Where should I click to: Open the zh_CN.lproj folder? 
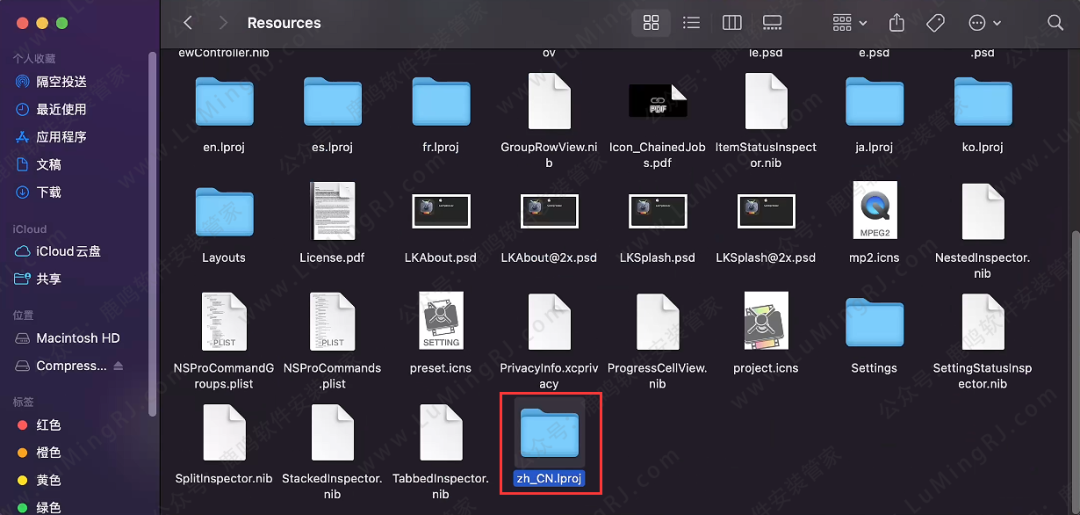549,433
